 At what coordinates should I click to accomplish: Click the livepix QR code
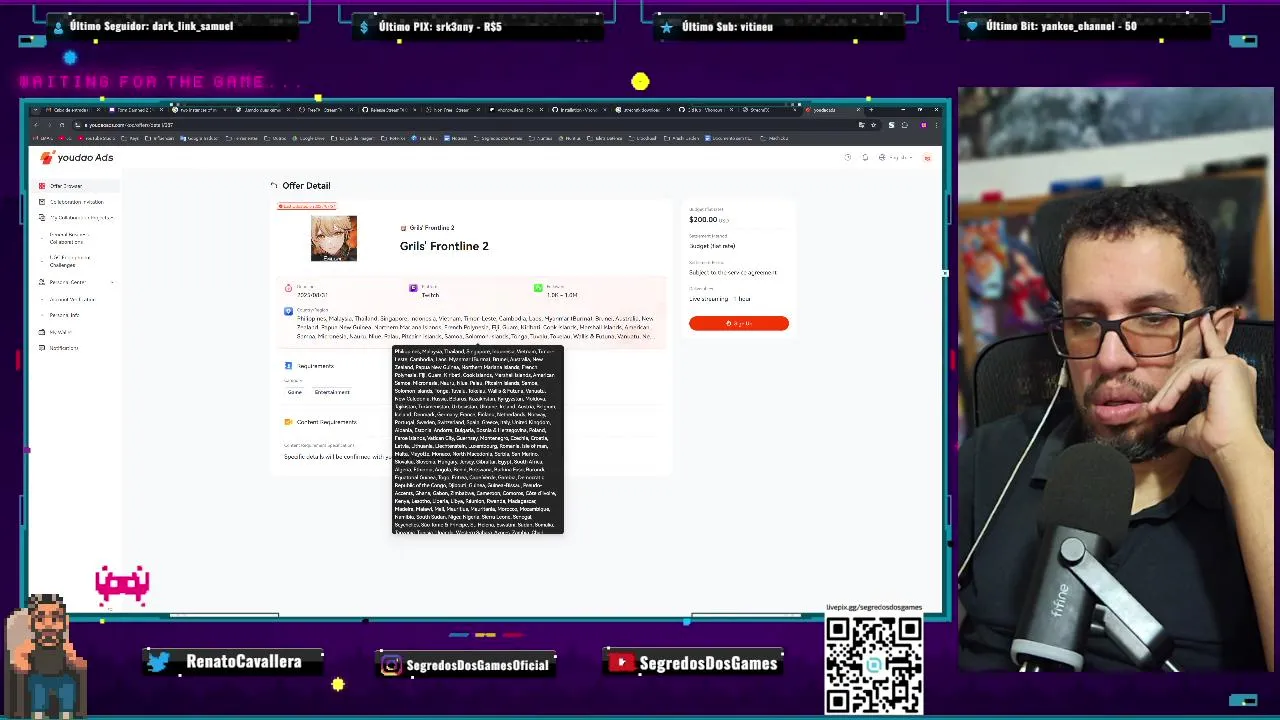874,664
